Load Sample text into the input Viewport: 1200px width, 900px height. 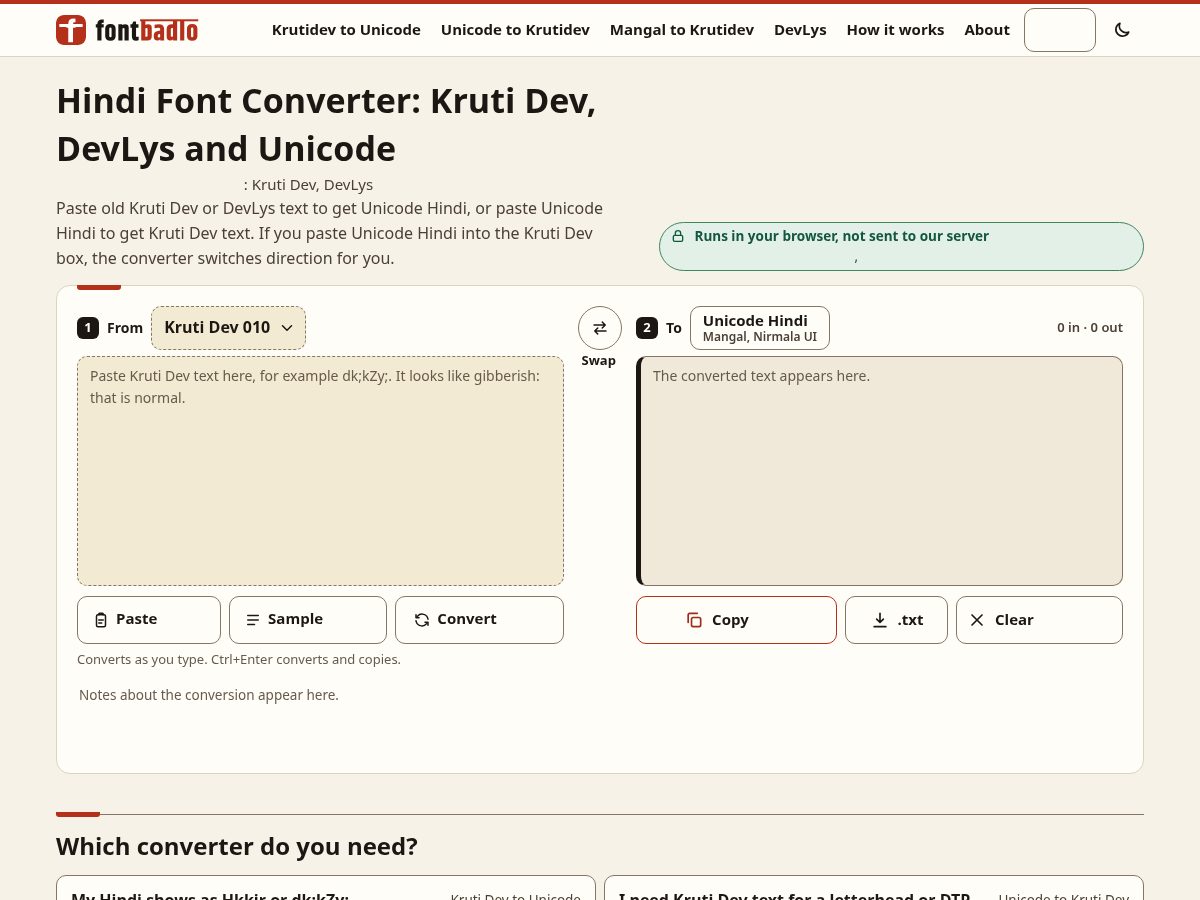click(308, 620)
